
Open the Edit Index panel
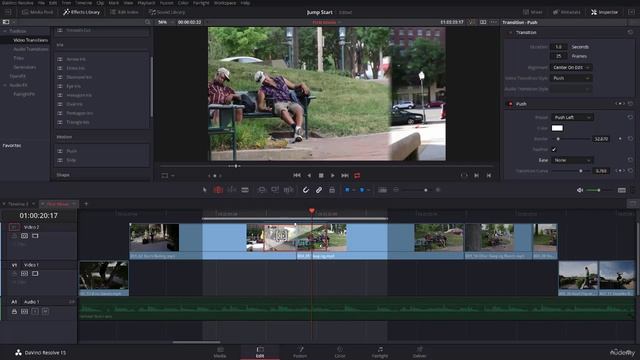coord(124,12)
